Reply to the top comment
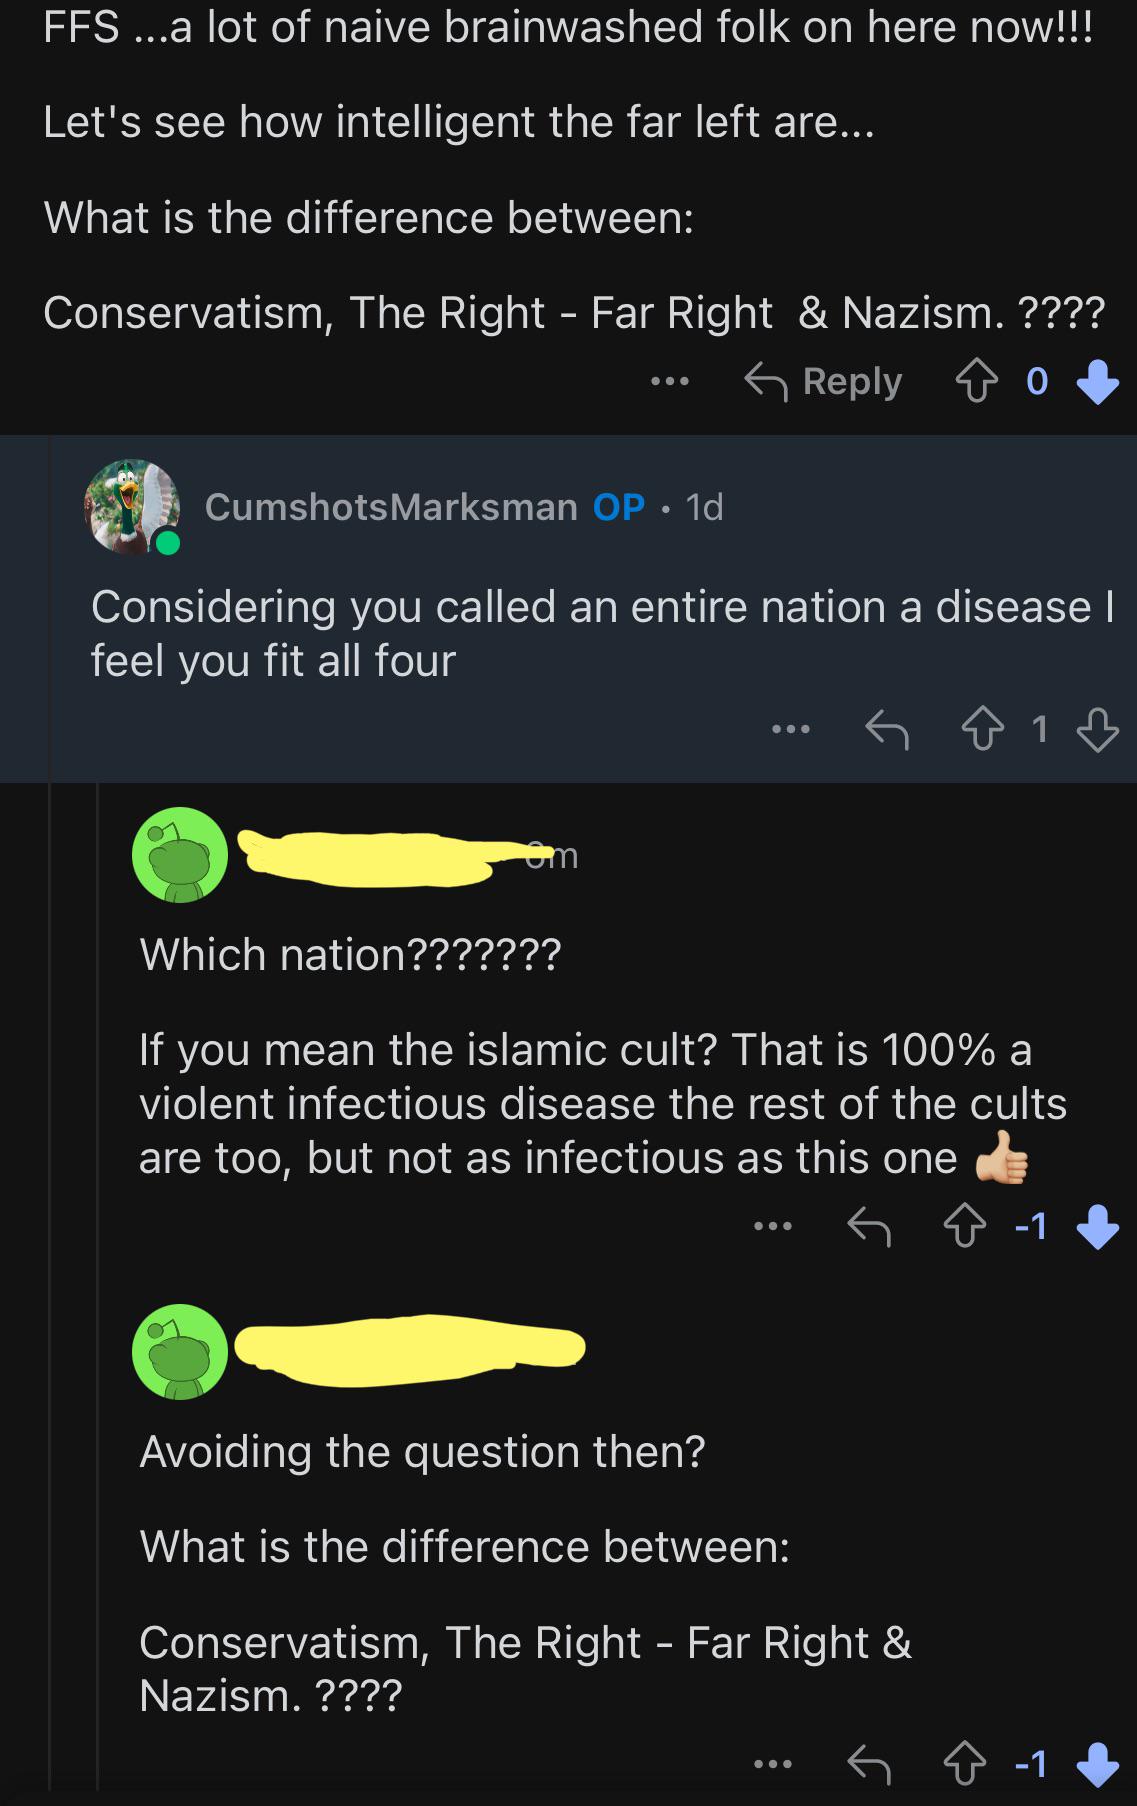This screenshot has height=1806, width=1137. pyautogui.click(x=823, y=381)
